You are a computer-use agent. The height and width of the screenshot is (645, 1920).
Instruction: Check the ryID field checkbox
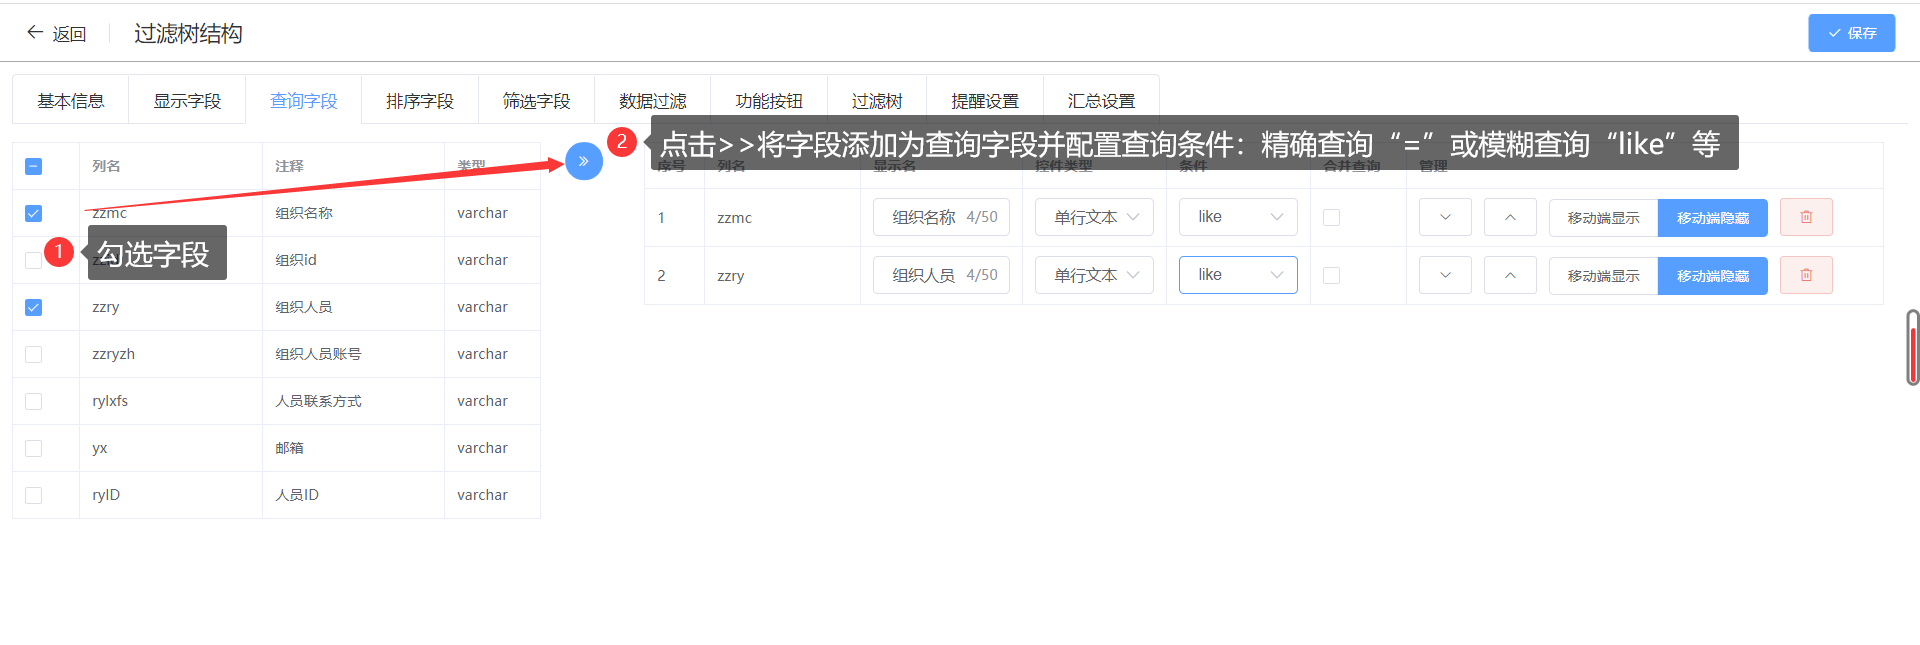pyautogui.click(x=33, y=495)
